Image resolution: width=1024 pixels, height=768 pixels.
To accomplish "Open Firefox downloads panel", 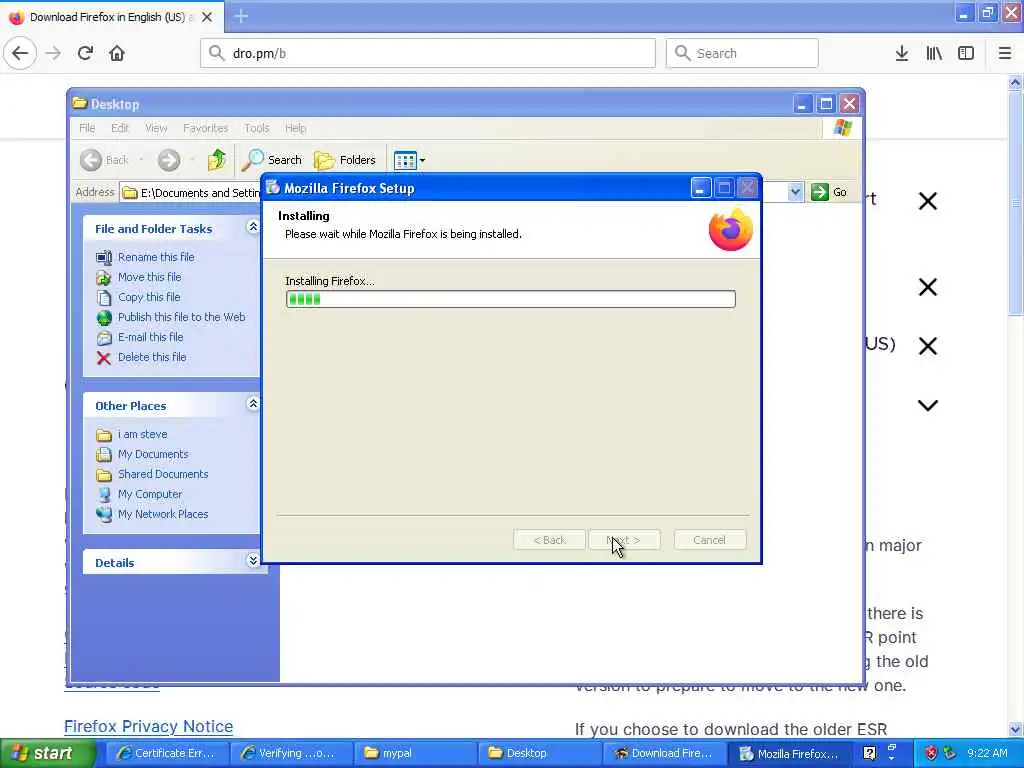I will click(x=902, y=53).
